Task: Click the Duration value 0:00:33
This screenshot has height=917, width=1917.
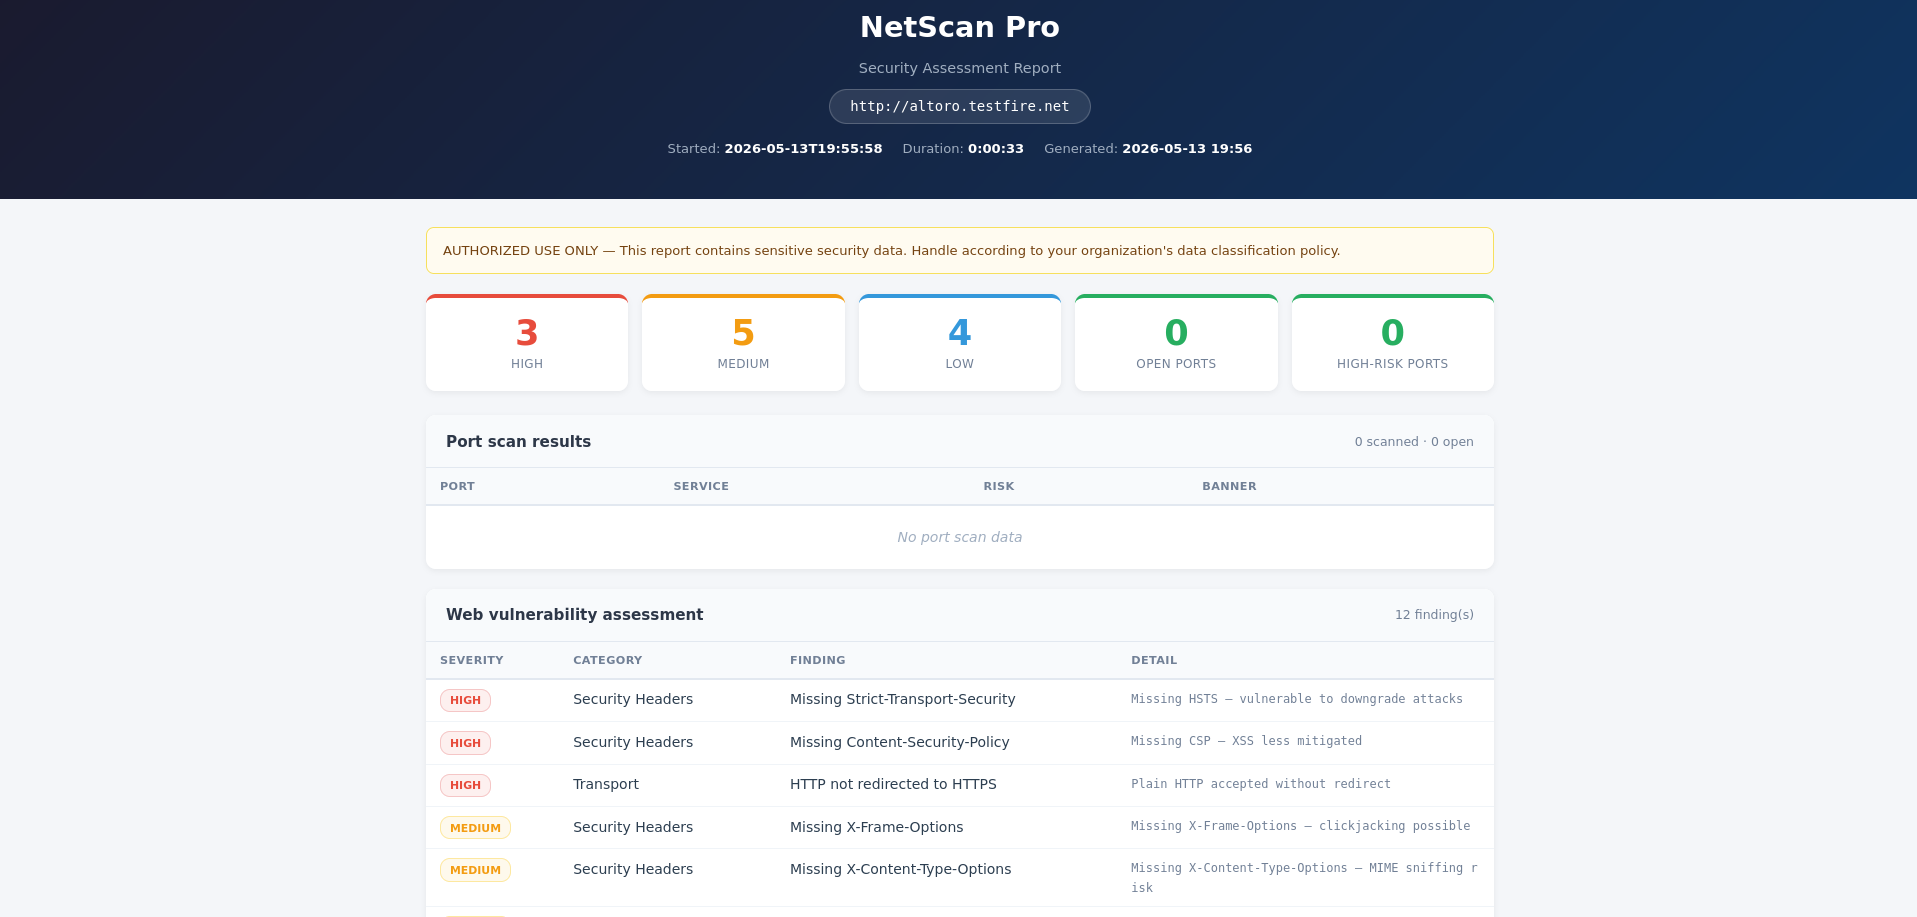Action: click(x=995, y=149)
